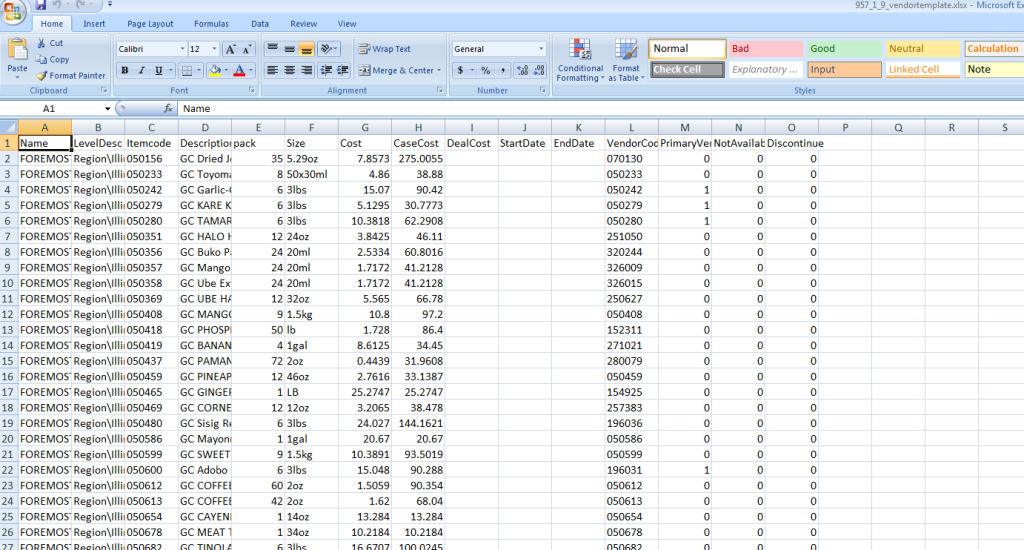1024x550 pixels.
Task: Select row 10 header
Action: [x=8, y=283]
